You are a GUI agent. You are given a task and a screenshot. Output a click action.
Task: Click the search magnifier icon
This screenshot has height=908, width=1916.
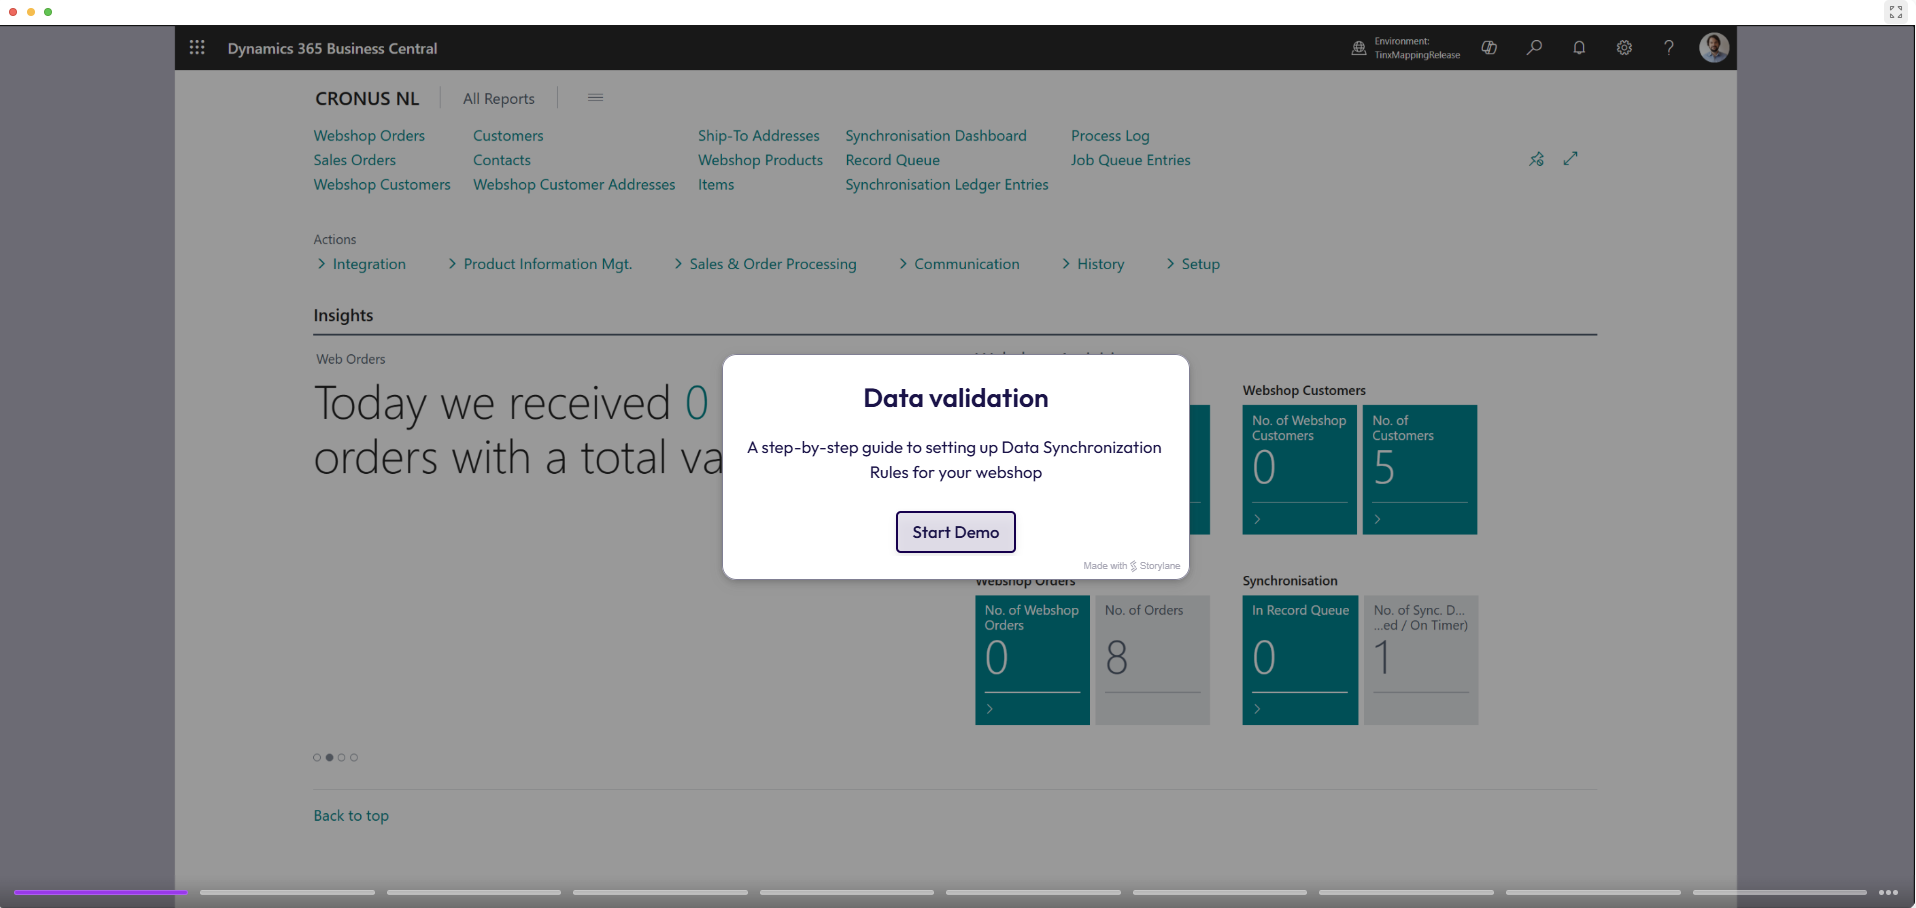point(1534,47)
